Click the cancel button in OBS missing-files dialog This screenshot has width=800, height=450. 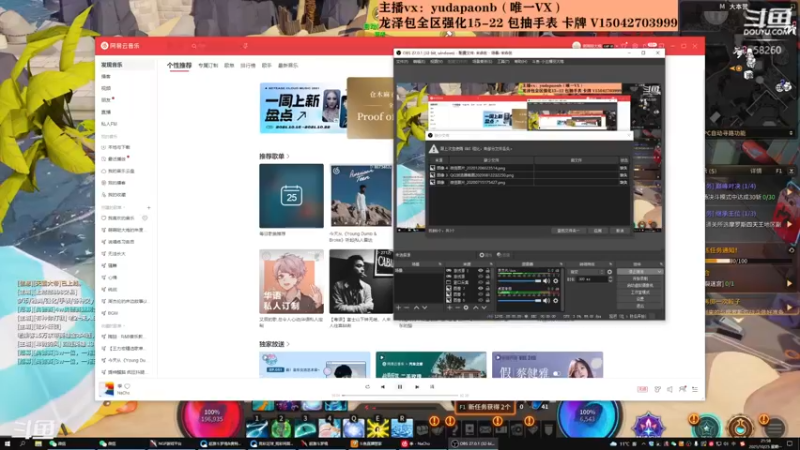tap(620, 231)
